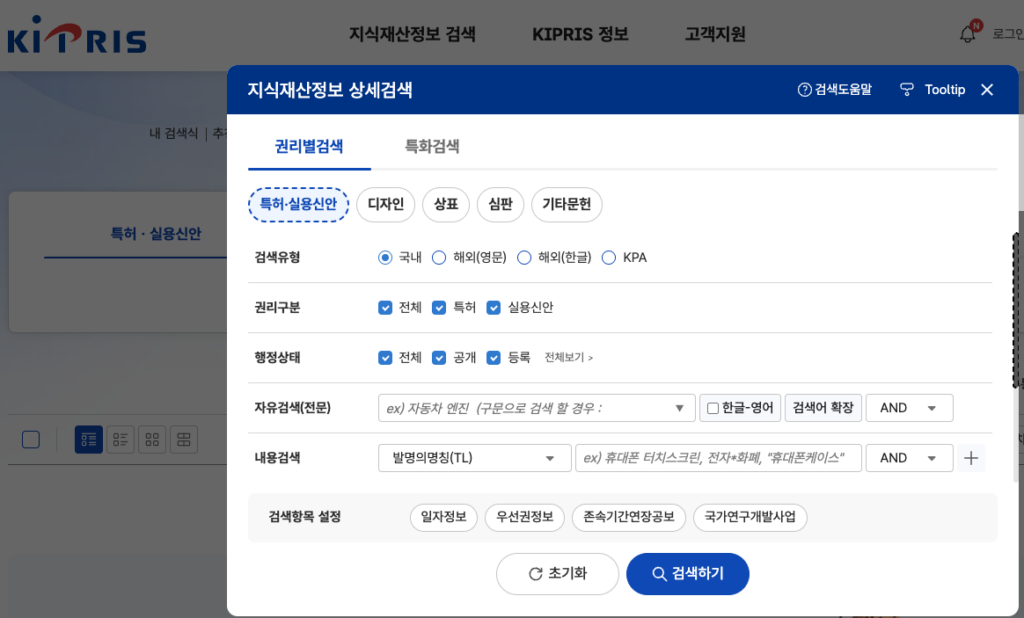Click the 내용검색 keyword input field

pyautogui.click(x=718, y=458)
